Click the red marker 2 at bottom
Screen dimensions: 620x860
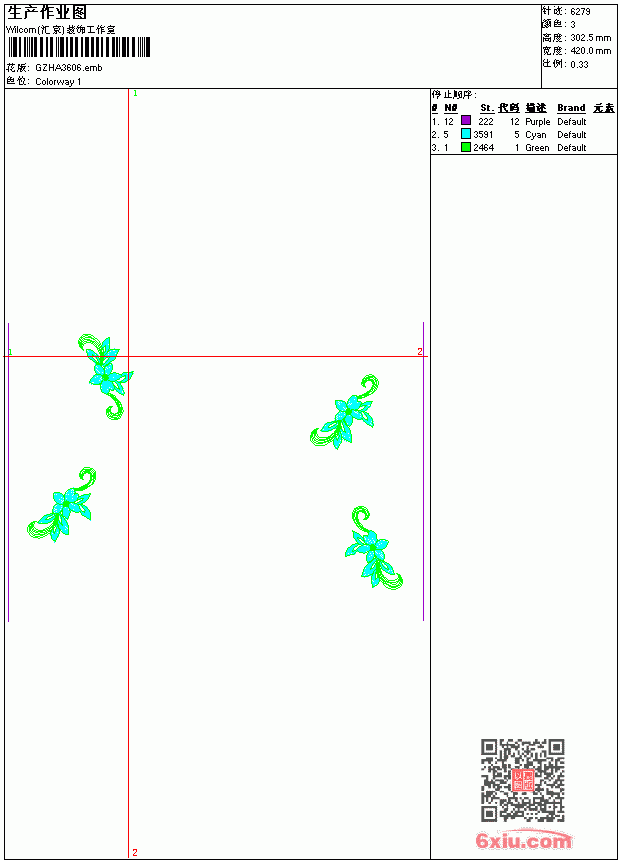135,852
